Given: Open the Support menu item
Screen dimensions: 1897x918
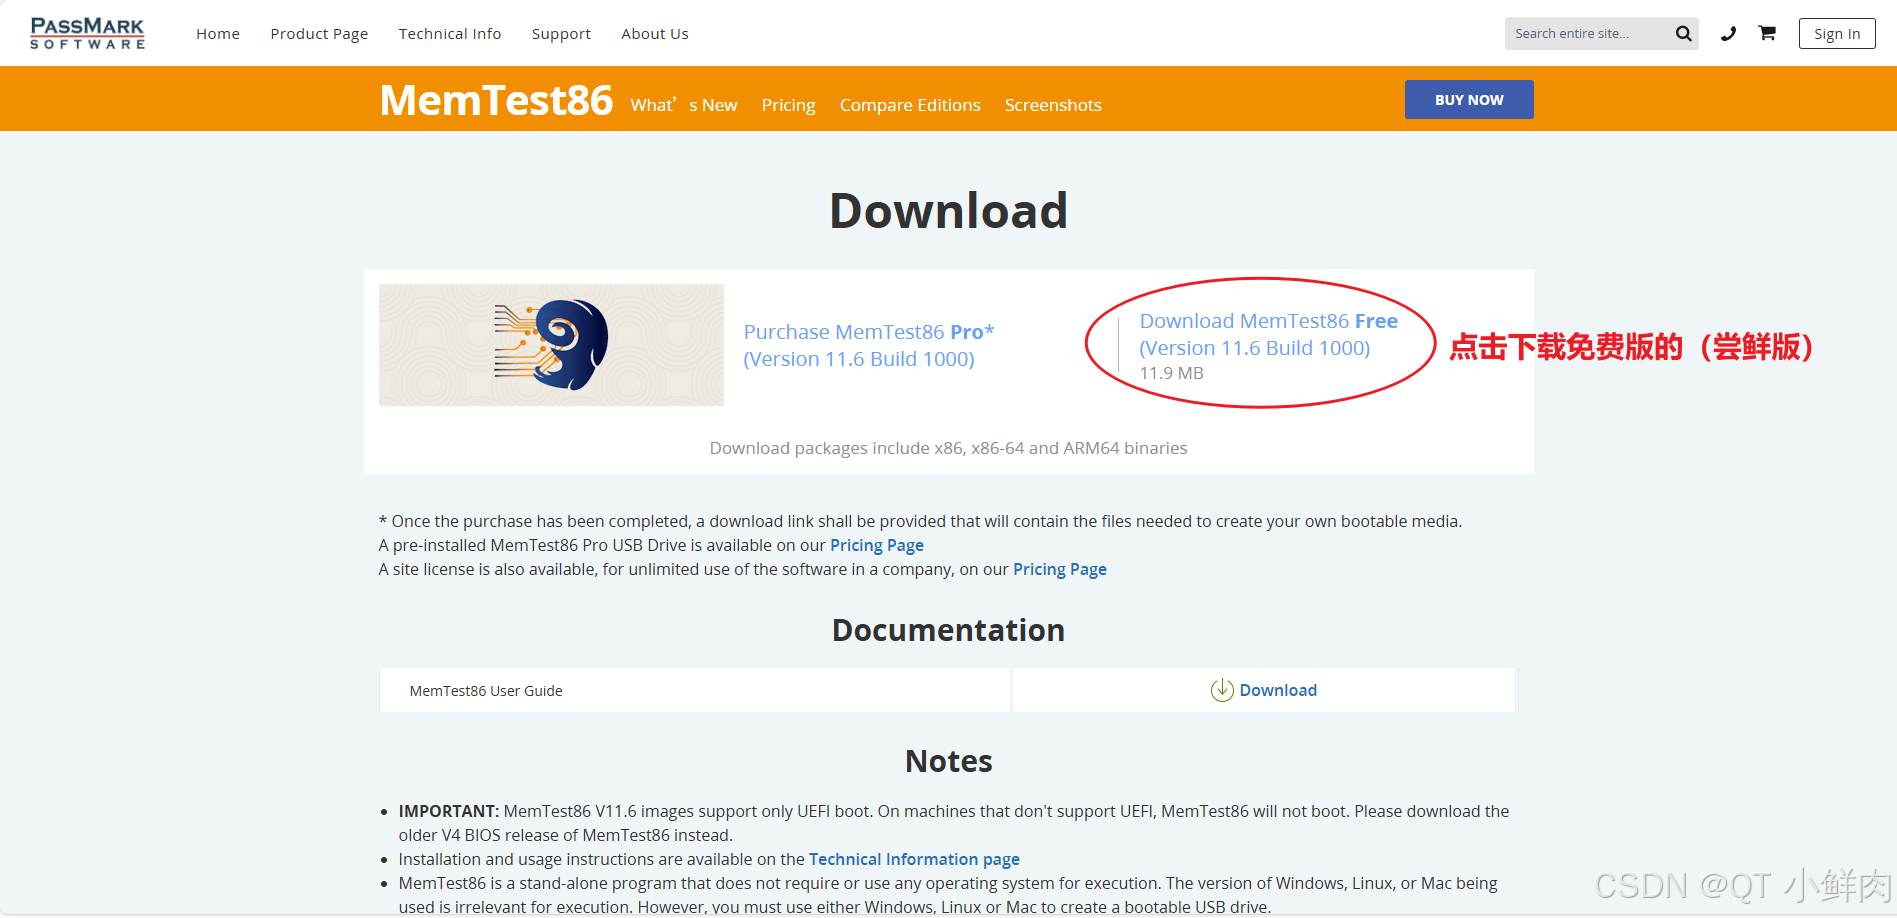Looking at the screenshot, I should tap(561, 34).
